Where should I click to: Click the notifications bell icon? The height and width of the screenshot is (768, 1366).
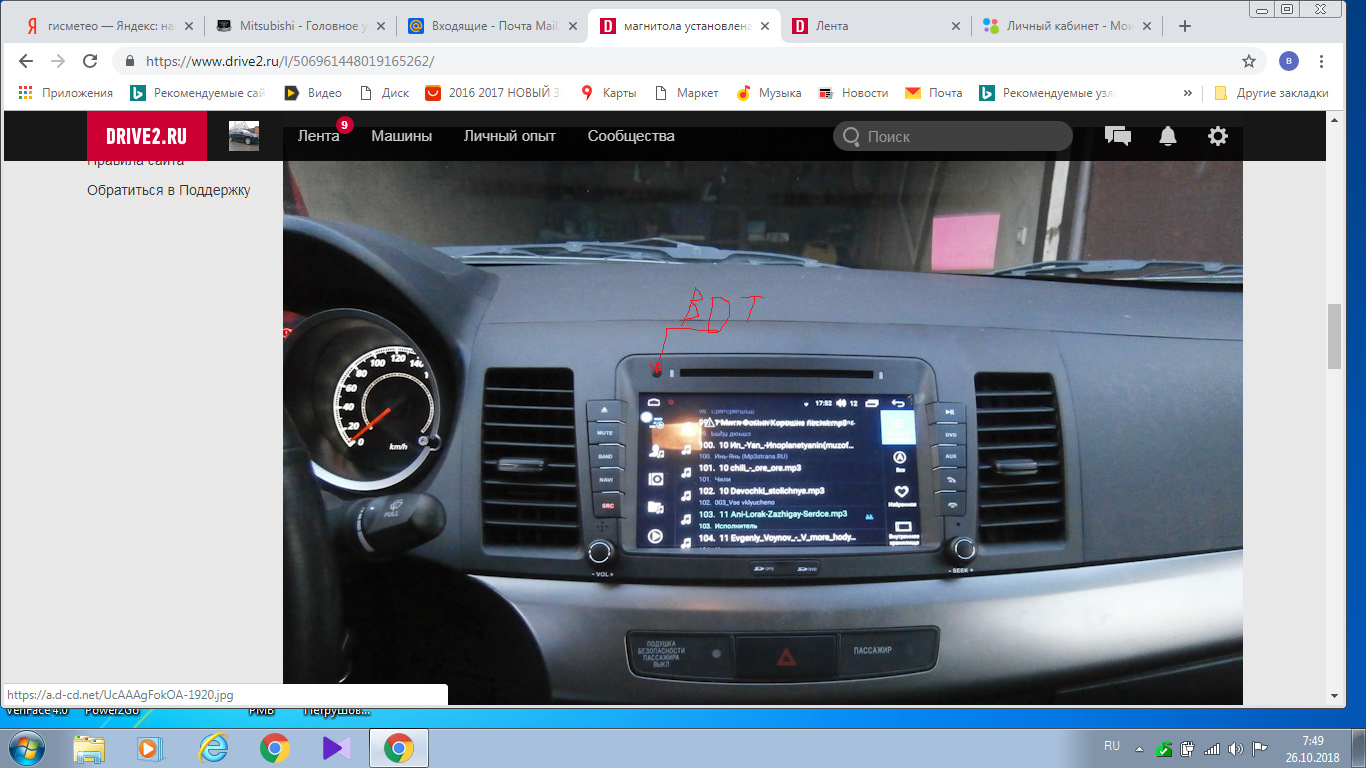click(1167, 136)
